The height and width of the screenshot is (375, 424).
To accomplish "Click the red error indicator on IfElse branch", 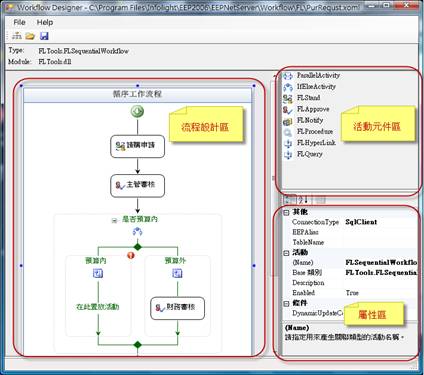I will 131,255.
